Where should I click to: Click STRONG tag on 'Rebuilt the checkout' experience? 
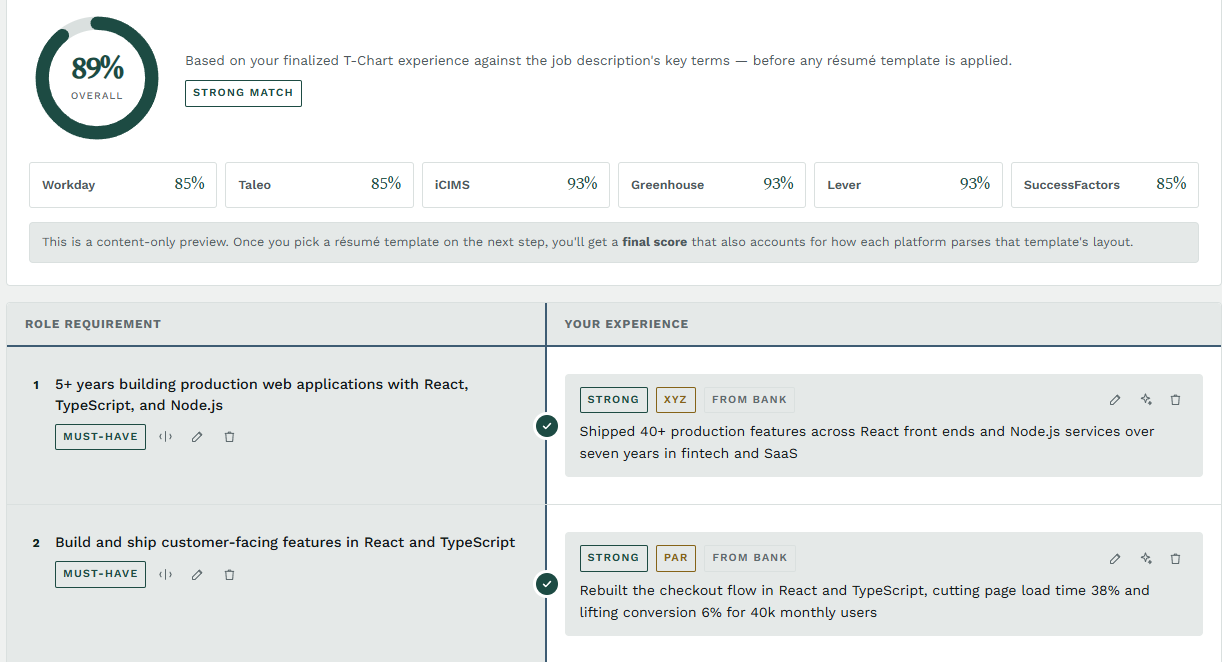(613, 558)
